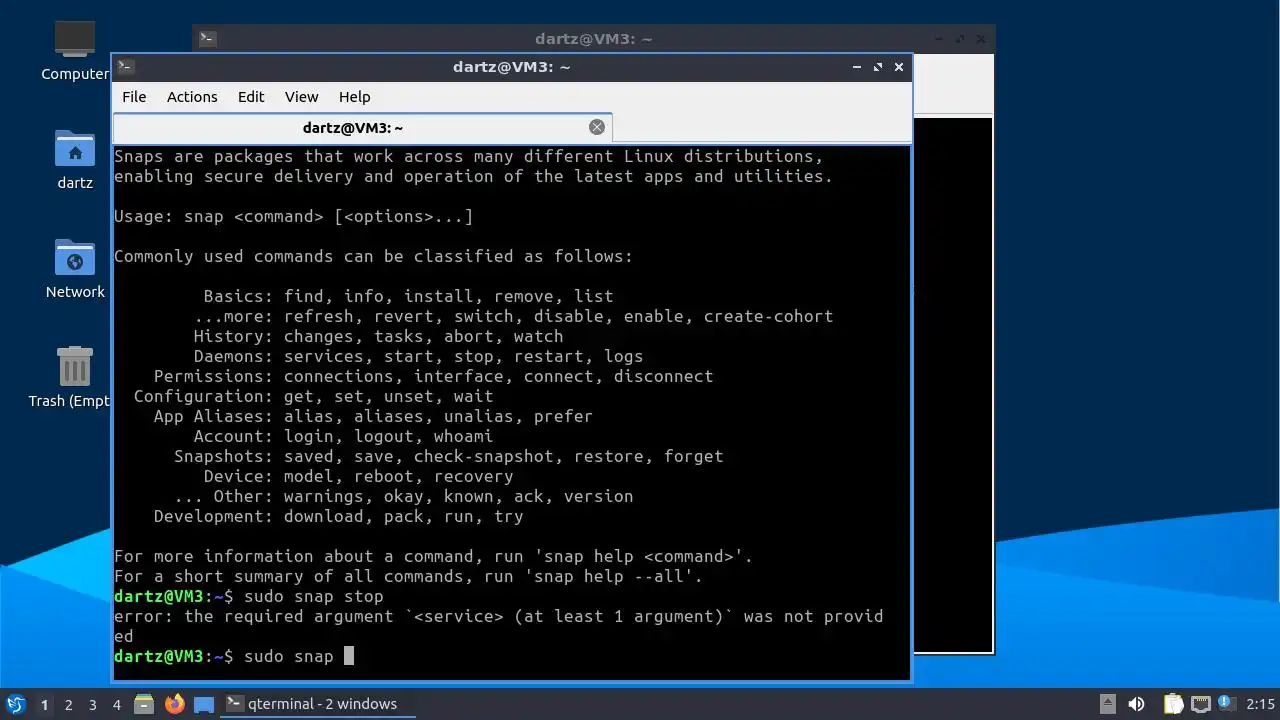1280x720 pixels.
Task: Select the Network desktop icon
Action: pos(75,268)
